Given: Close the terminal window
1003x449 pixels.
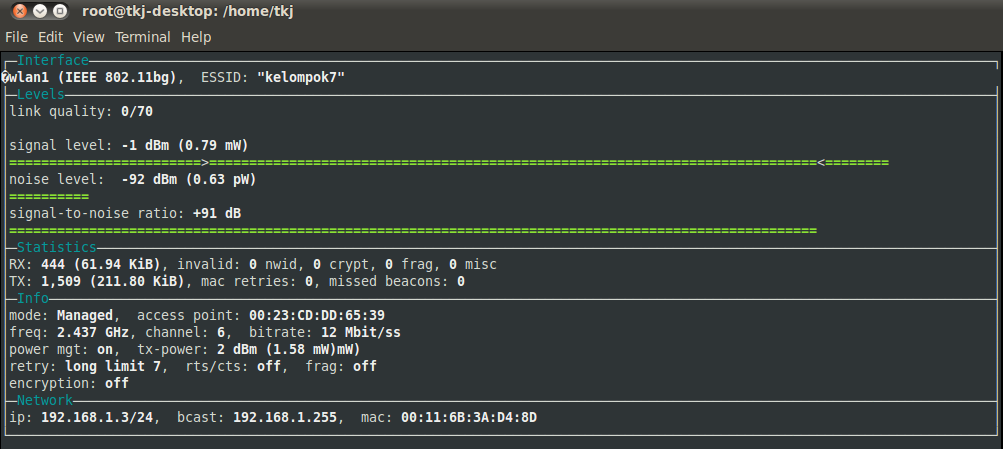Looking at the screenshot, I should (x=20, y=11).
